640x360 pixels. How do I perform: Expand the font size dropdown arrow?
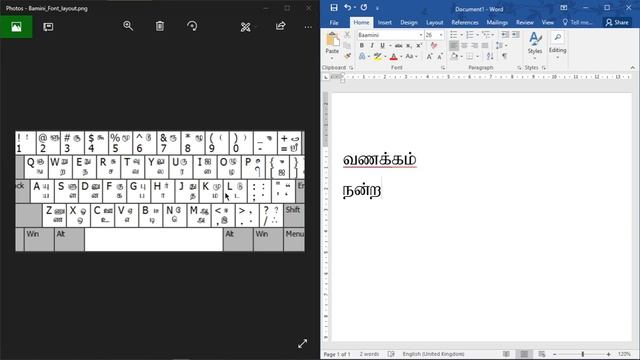pyautogui.click(x=441, y=35)
